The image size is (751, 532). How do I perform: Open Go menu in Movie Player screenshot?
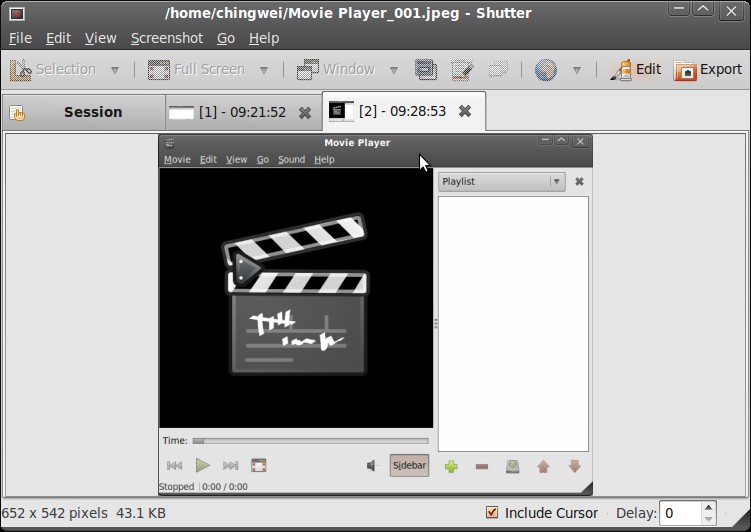[x=262, y=159]
